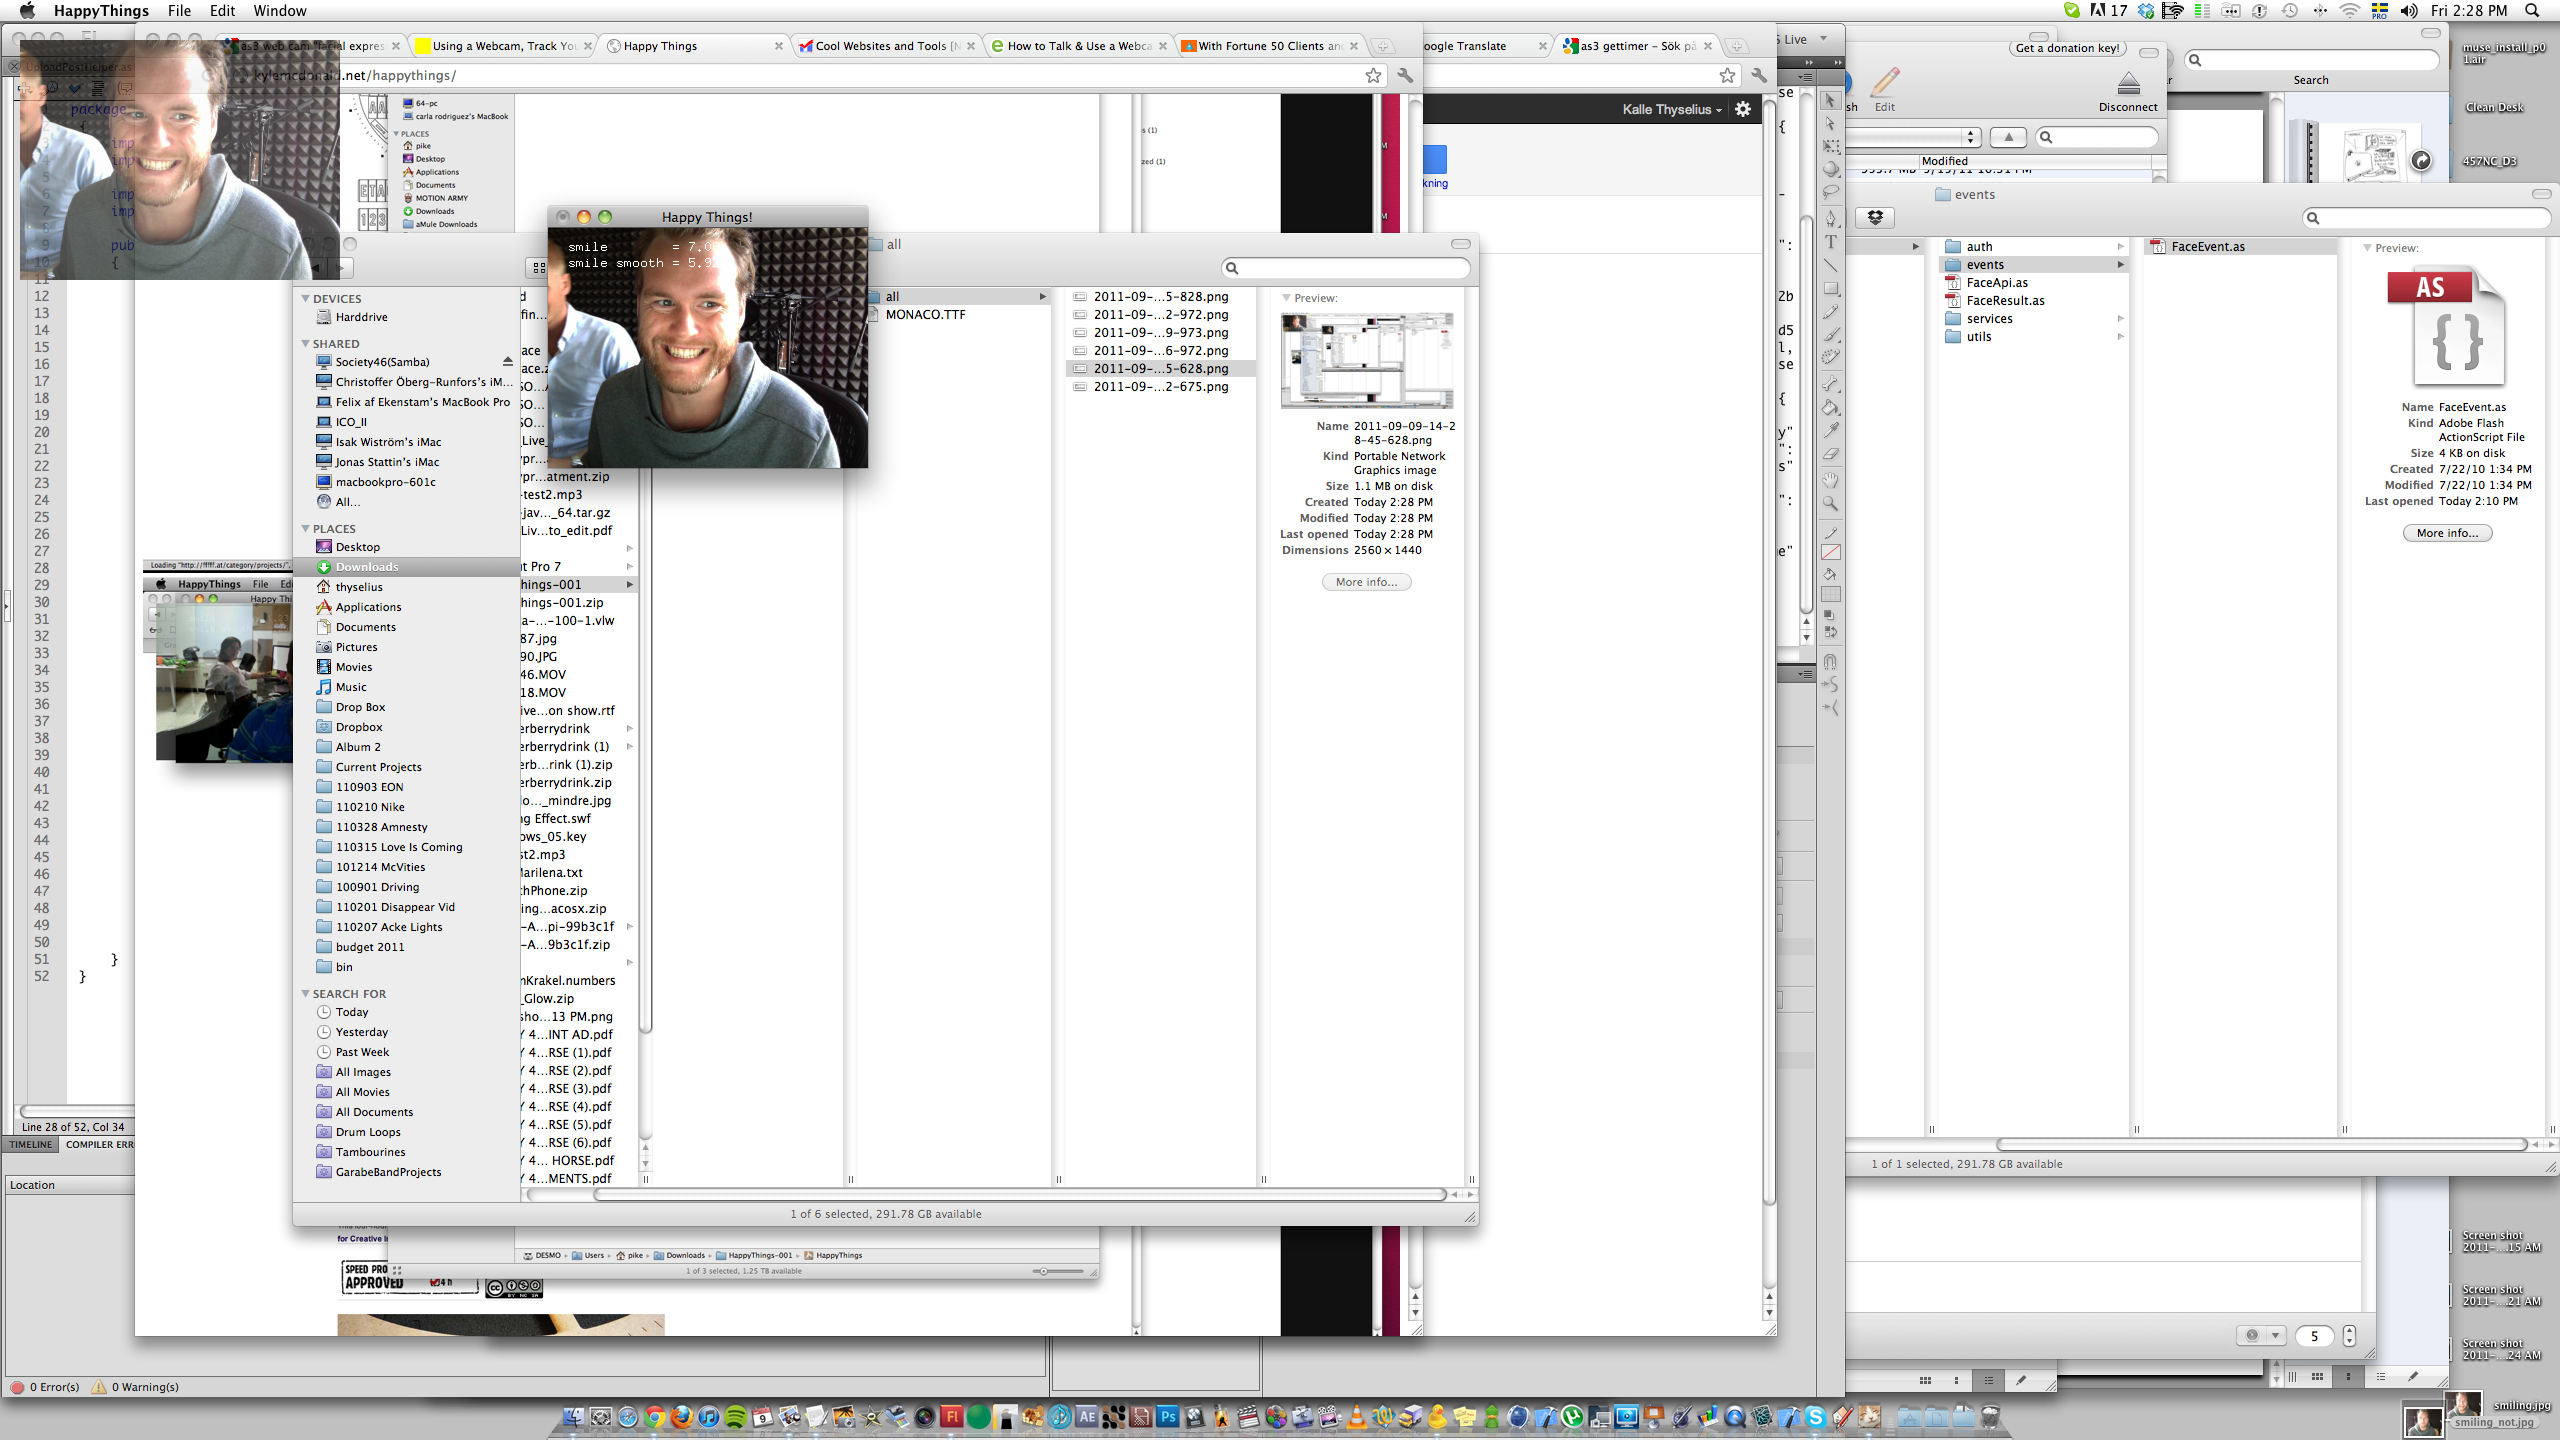Click More info button under PNG preview
Screen dimensions: 2560x1440
tap(1366, 582)
